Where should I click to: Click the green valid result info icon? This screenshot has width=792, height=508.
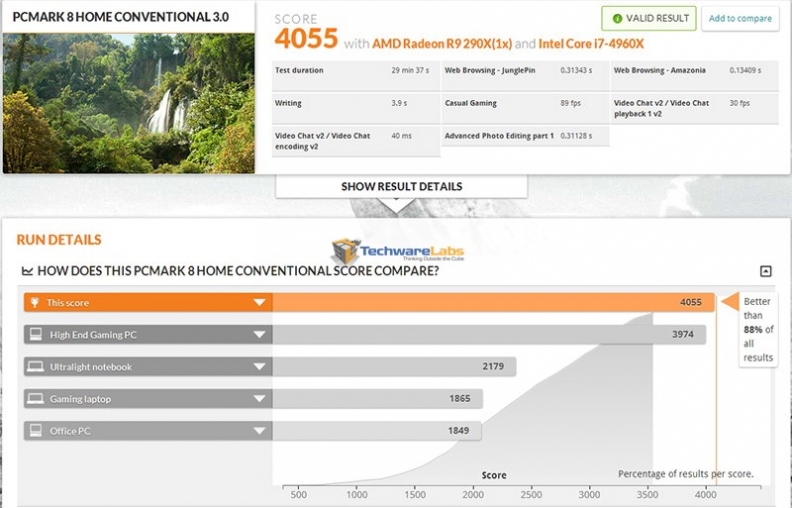617,19
